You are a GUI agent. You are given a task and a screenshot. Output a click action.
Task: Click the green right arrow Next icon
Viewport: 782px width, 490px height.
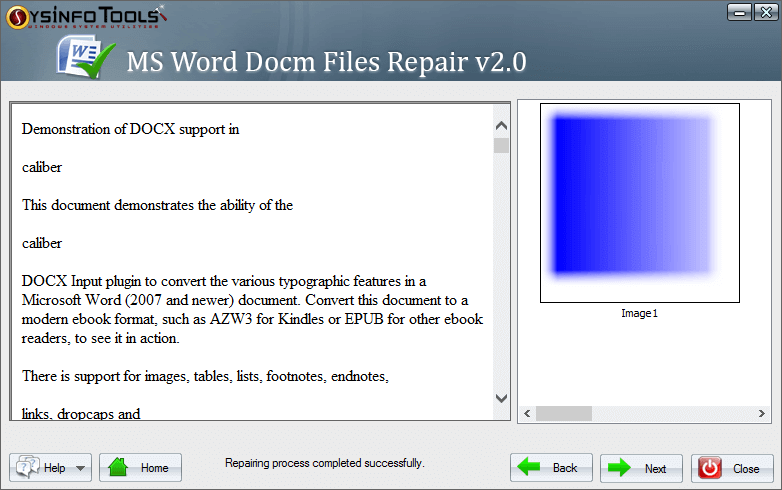click(x=619, y=468)
